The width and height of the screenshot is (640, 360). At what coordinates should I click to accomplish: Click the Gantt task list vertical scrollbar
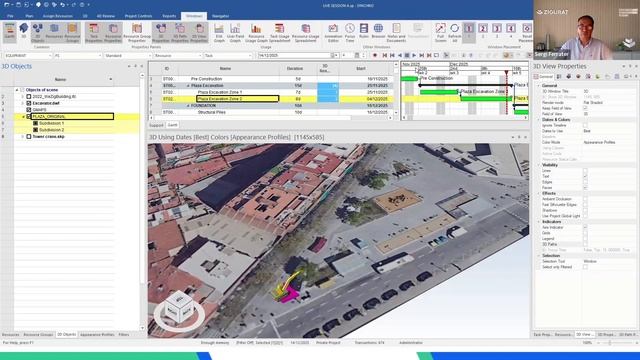coord(396,88)
